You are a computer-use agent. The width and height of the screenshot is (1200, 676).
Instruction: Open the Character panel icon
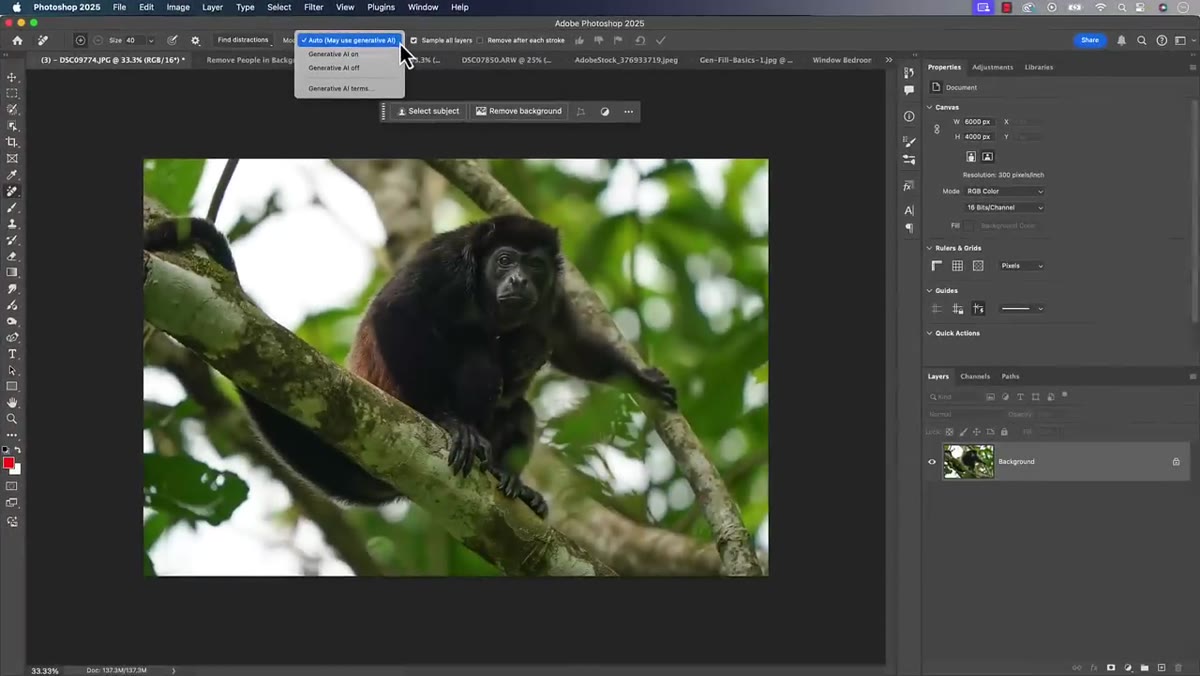(x=909, y=210)
